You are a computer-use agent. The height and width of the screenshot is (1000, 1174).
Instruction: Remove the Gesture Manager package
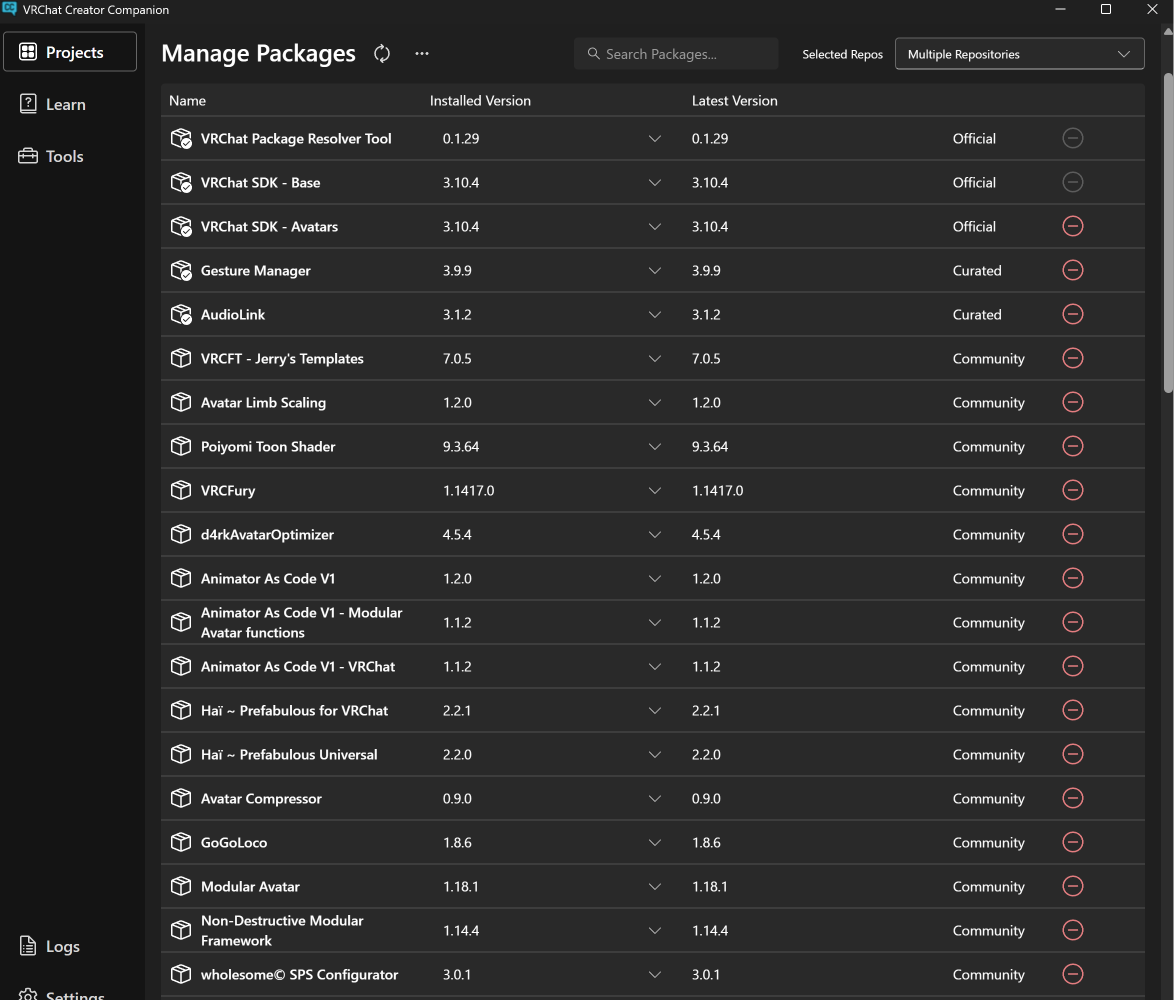tap(1073, 270)
